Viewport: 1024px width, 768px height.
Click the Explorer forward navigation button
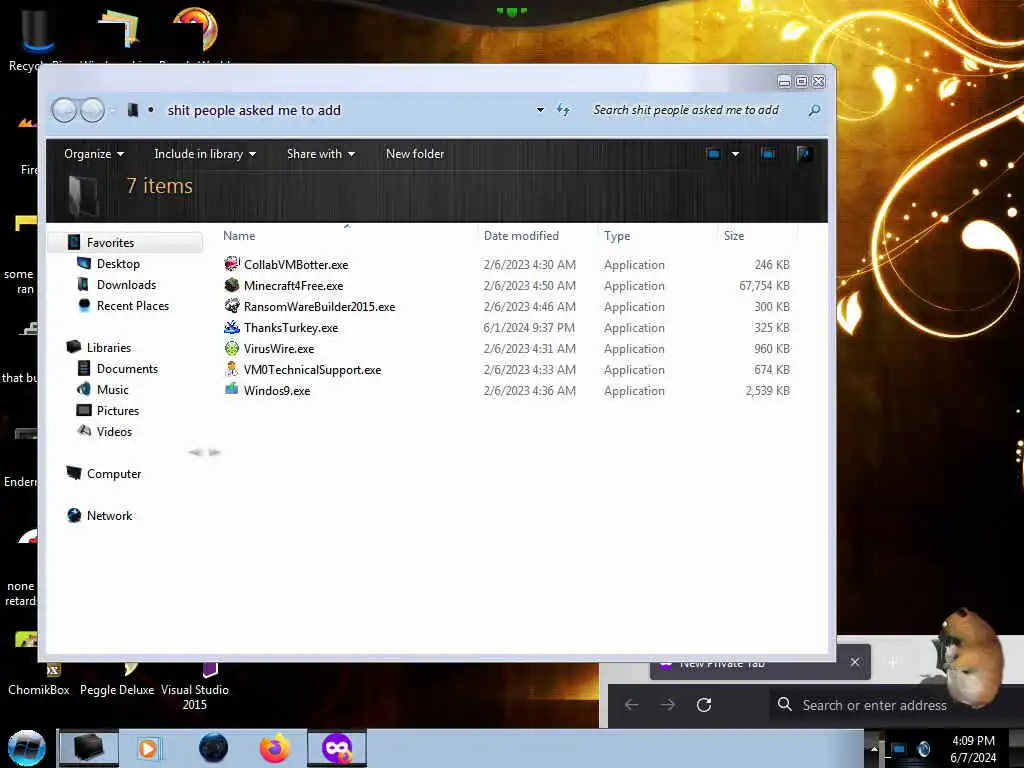[x=92, y=110]
